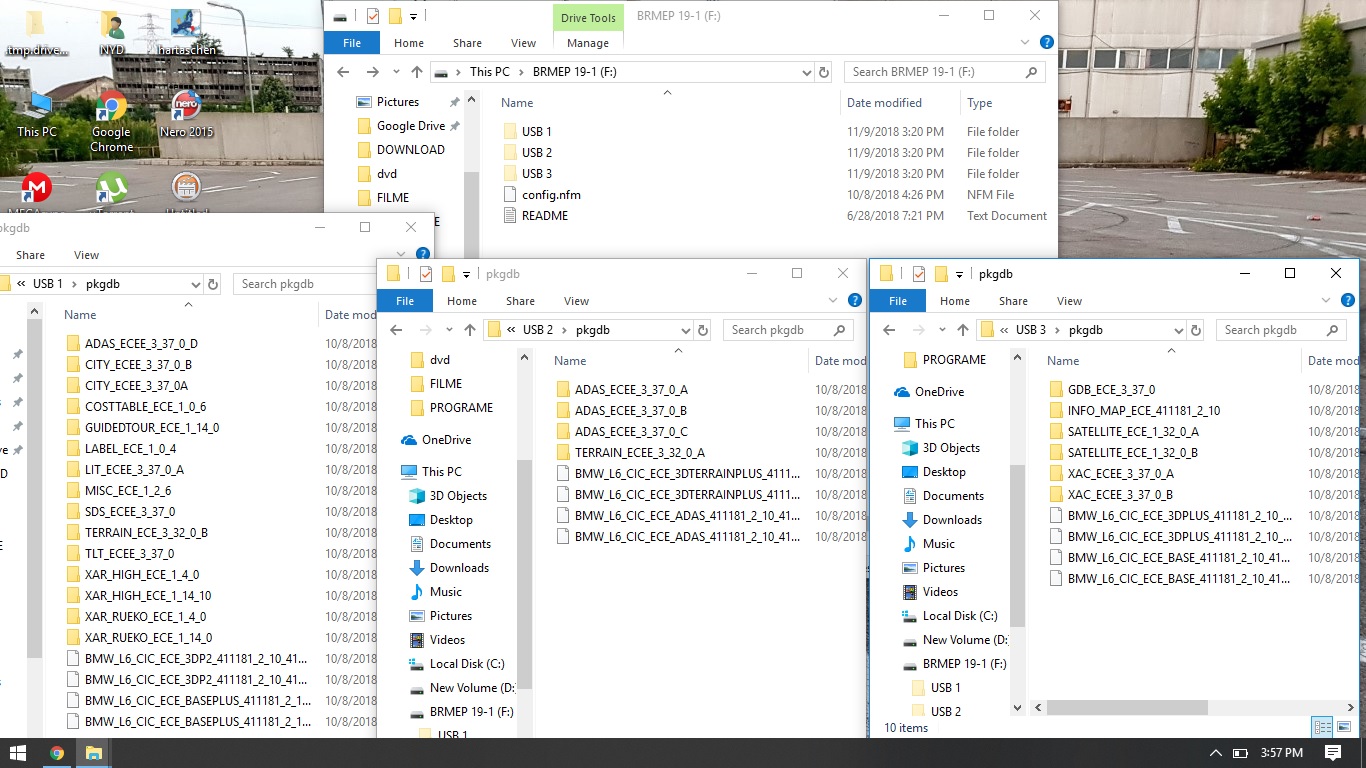Click Properties icon in USB 3 title bar
Image resolution: width=1366 pixels, height=768 pixels.
pyautogui.click(x=919, y=273)
